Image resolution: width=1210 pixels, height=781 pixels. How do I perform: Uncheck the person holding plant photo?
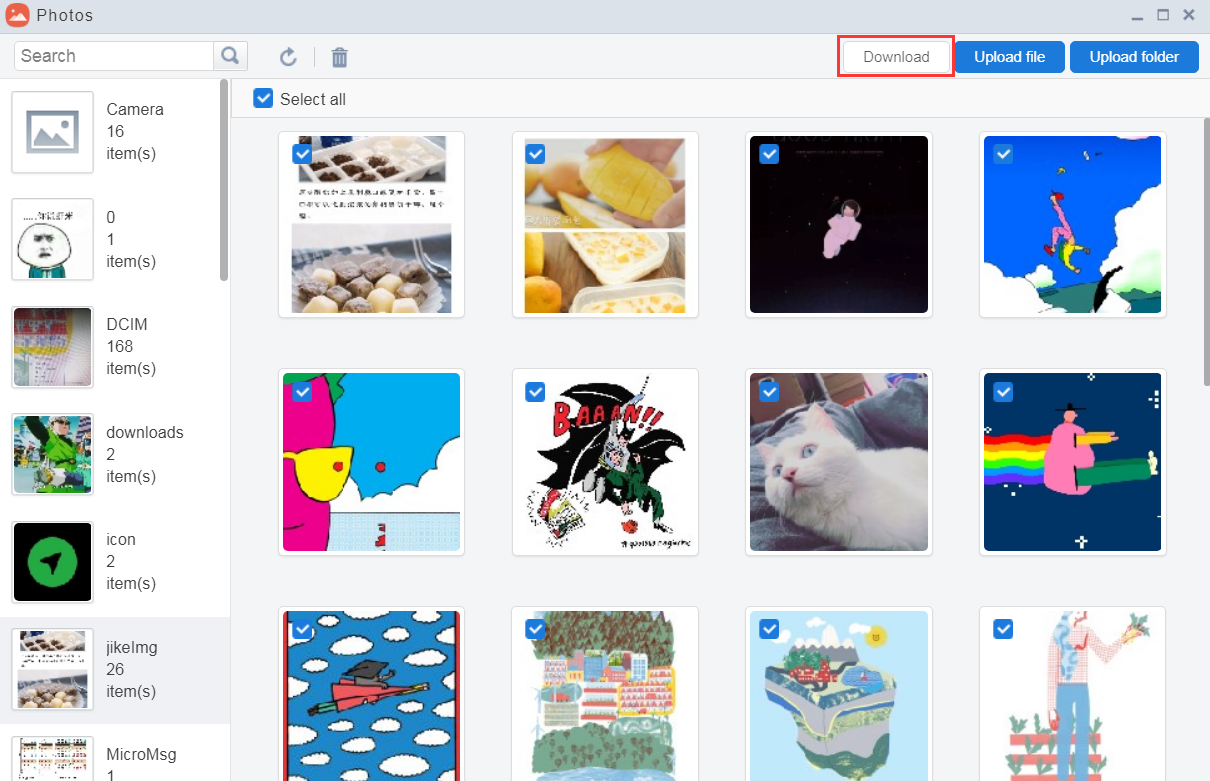(1003, 629)
